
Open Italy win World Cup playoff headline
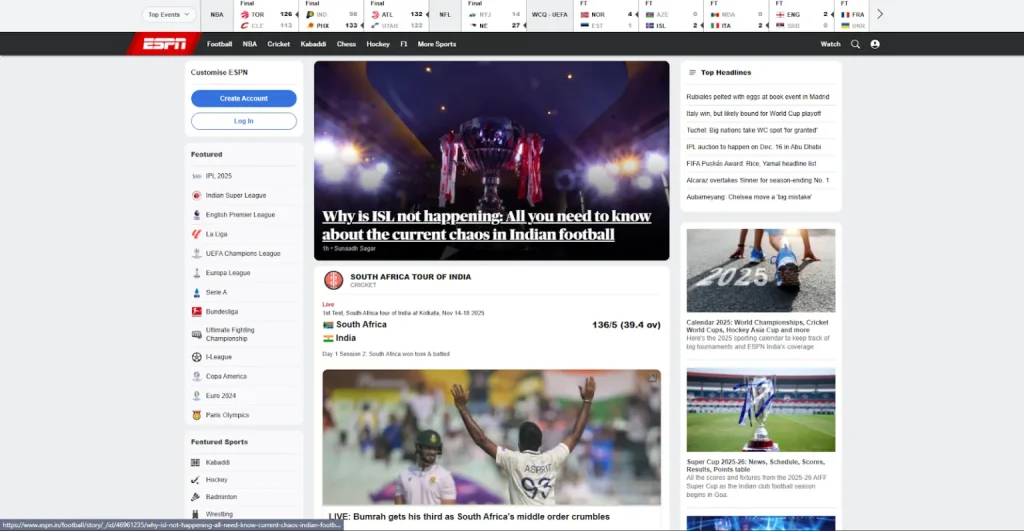click(x=754, y=114)
